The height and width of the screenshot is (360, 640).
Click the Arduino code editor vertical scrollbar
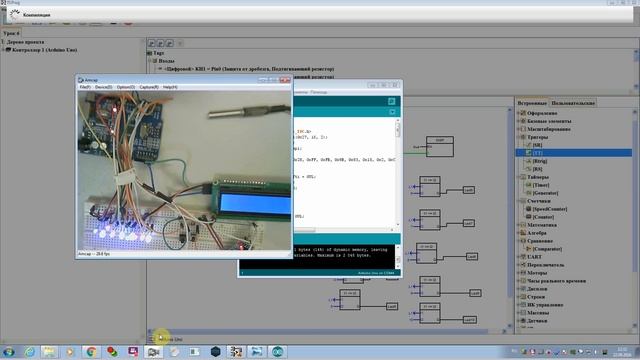(398, 174)
